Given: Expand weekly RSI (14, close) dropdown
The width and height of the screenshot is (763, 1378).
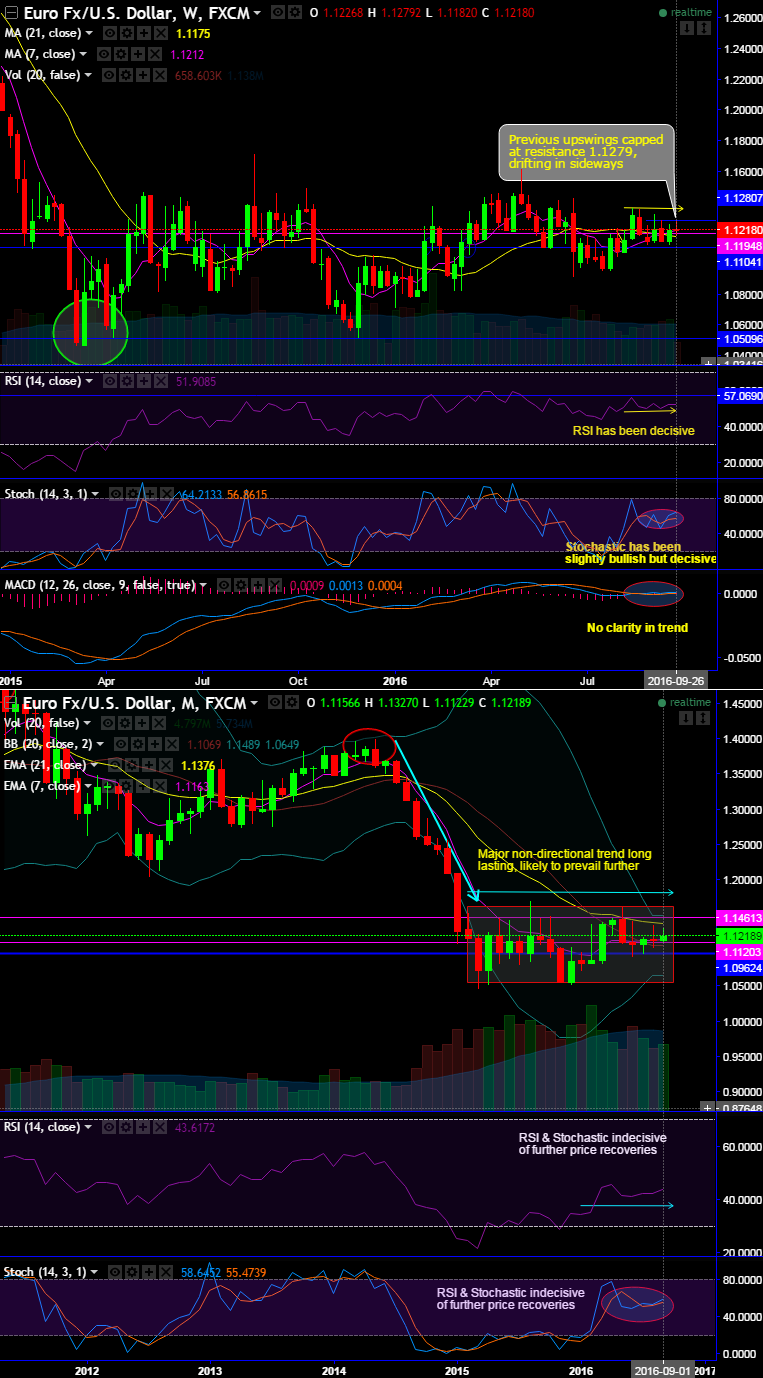Looking at the screenshot, I should click(x=89, y=381).
